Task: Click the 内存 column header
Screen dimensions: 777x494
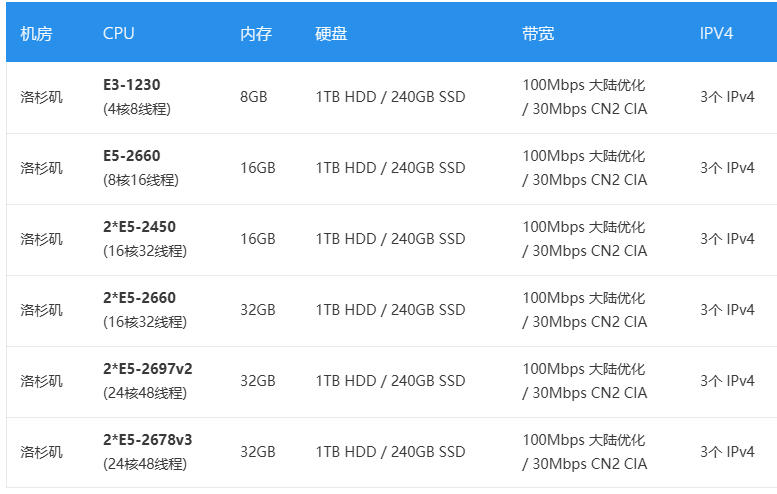Action: pos(256,34)
